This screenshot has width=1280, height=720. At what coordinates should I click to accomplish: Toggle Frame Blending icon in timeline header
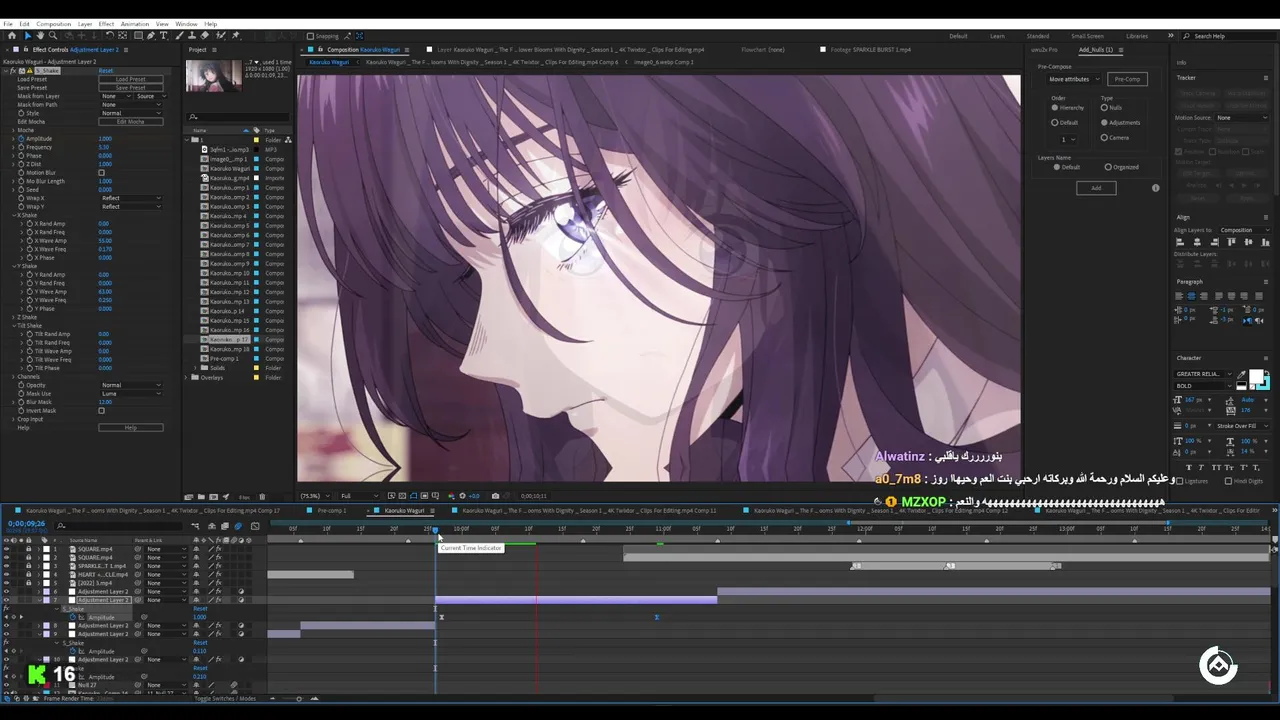tap(225, 526)
